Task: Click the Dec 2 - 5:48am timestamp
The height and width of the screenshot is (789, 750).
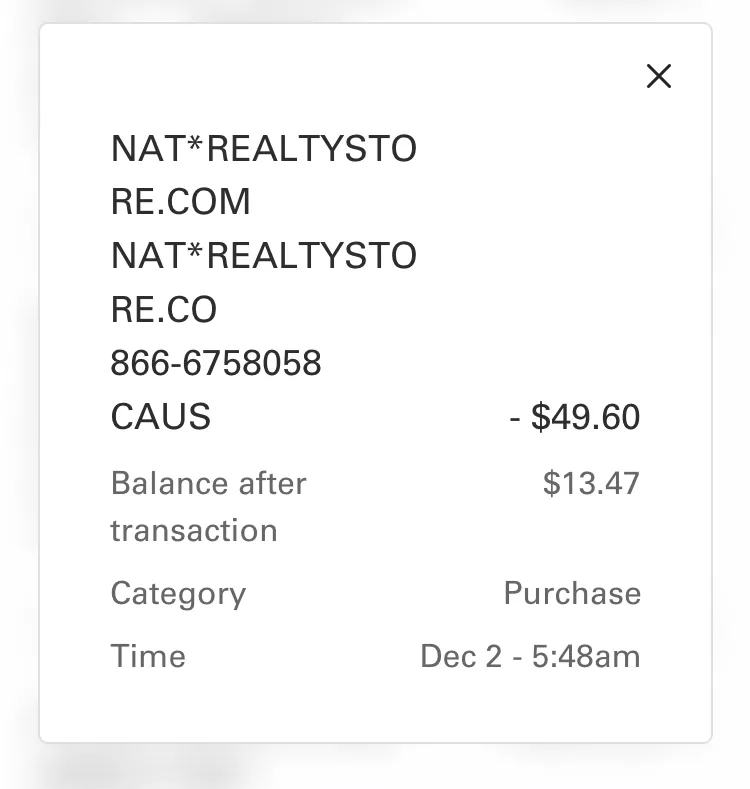Action: (530, 656)
